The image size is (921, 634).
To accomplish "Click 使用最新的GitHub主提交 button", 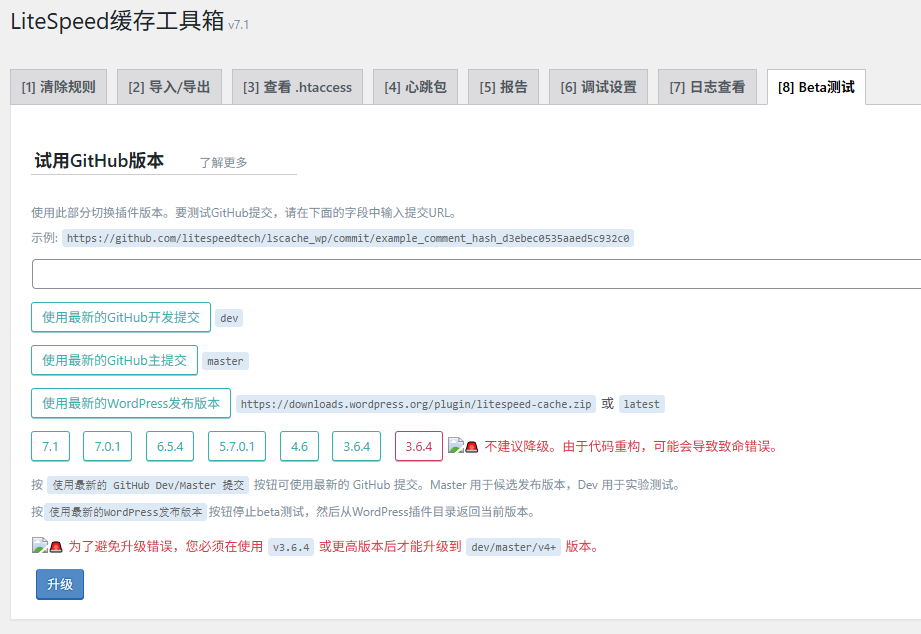I will (x=115, y=360).
